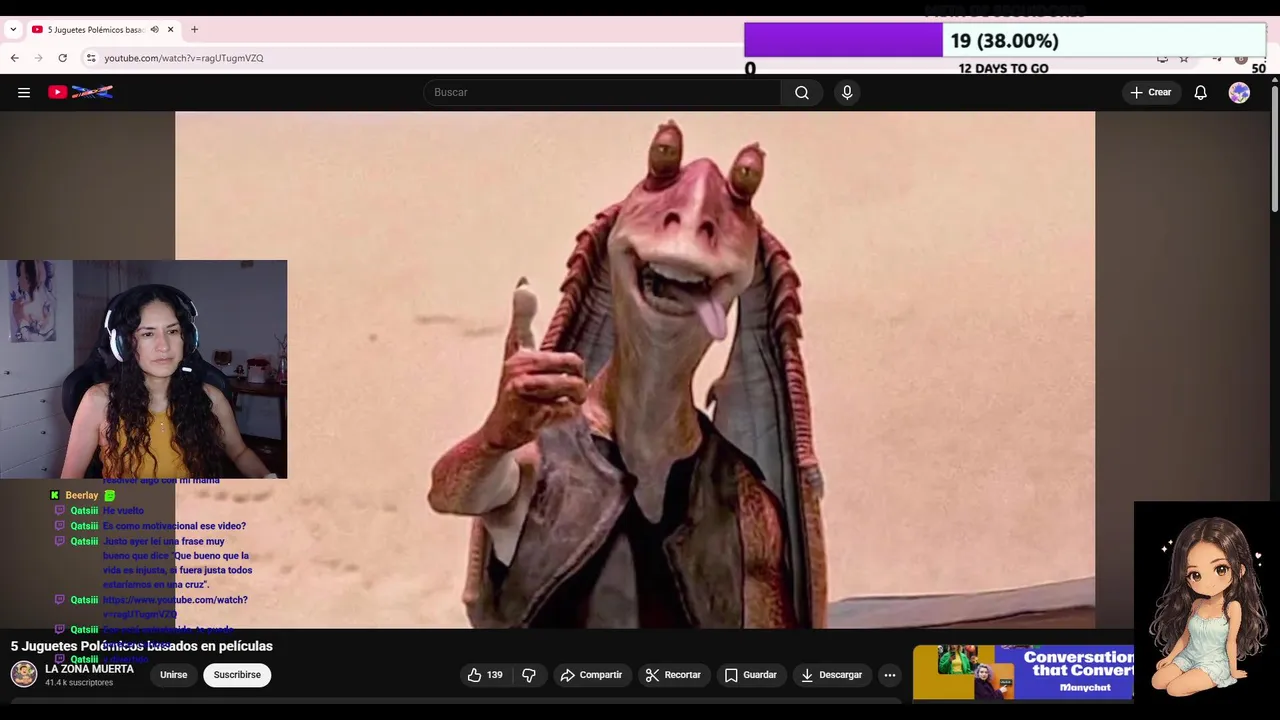
Task: Like the video with thumbs up
Action: click(485, 675)
